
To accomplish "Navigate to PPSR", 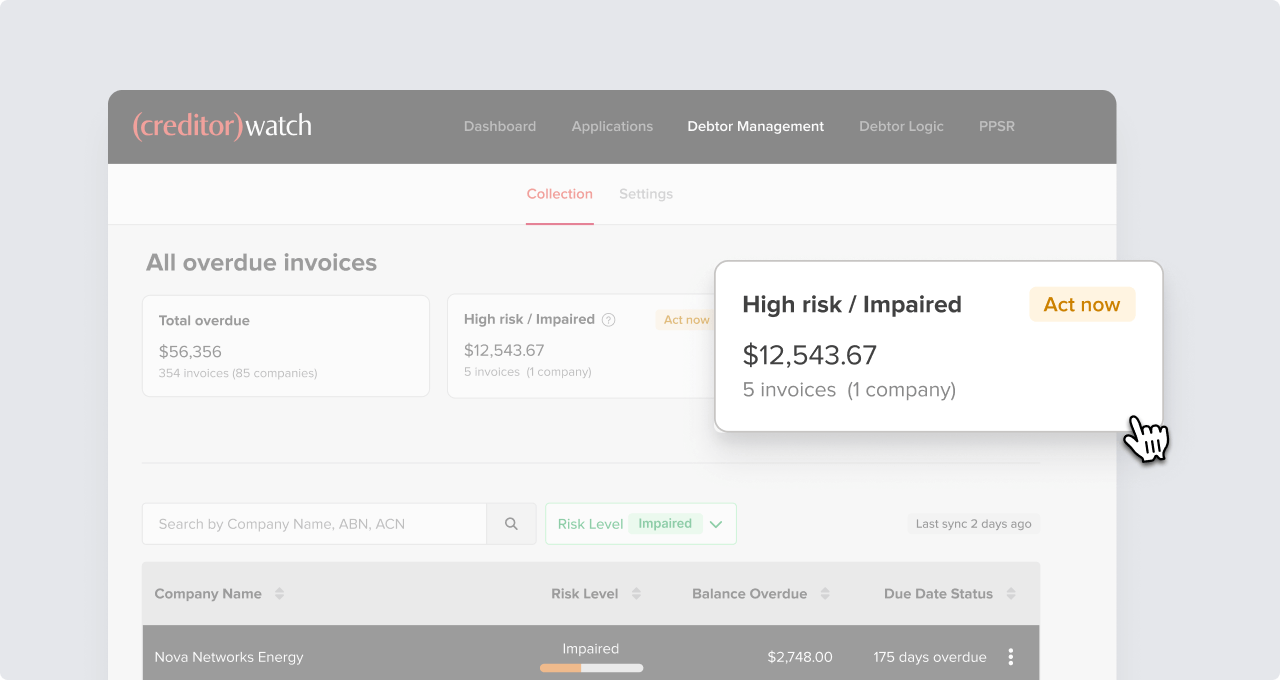I will [x=996, y=127].
